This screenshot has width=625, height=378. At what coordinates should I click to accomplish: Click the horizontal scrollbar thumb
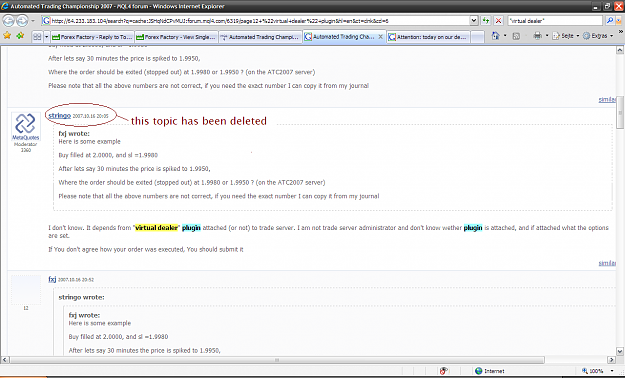[x=277, y=360]
